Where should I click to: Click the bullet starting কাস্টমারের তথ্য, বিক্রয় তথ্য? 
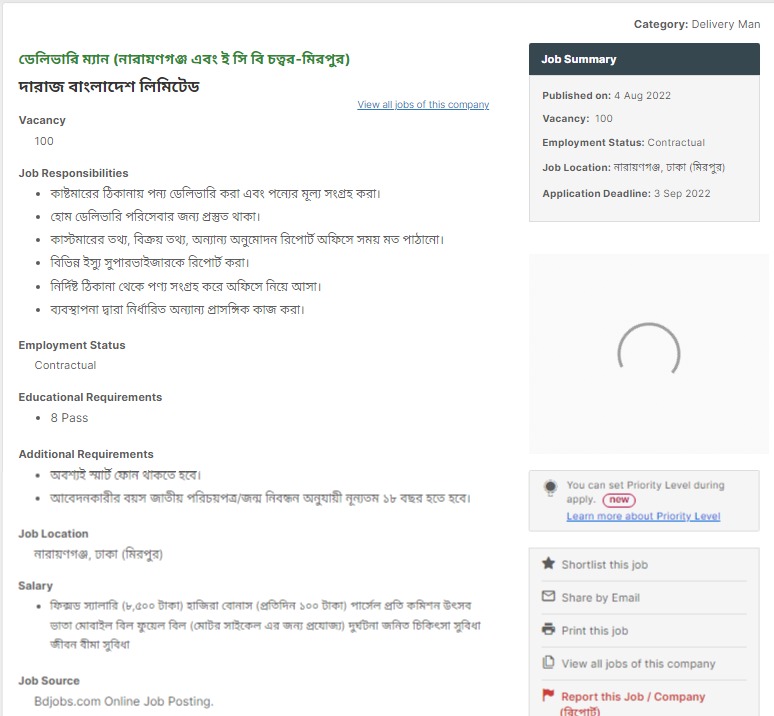tap(247, 240)
